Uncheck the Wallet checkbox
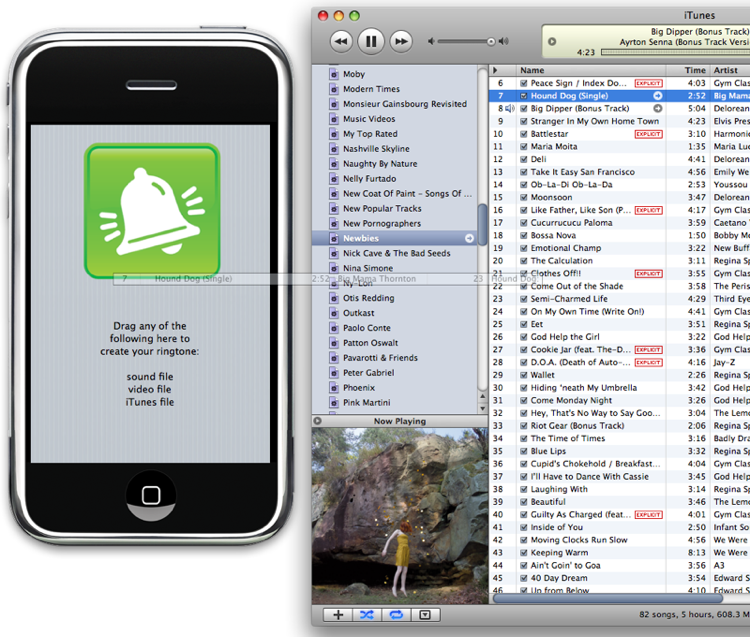Image resolution: width=750 pixels, height=637 pixels. [x=524, y=375]
